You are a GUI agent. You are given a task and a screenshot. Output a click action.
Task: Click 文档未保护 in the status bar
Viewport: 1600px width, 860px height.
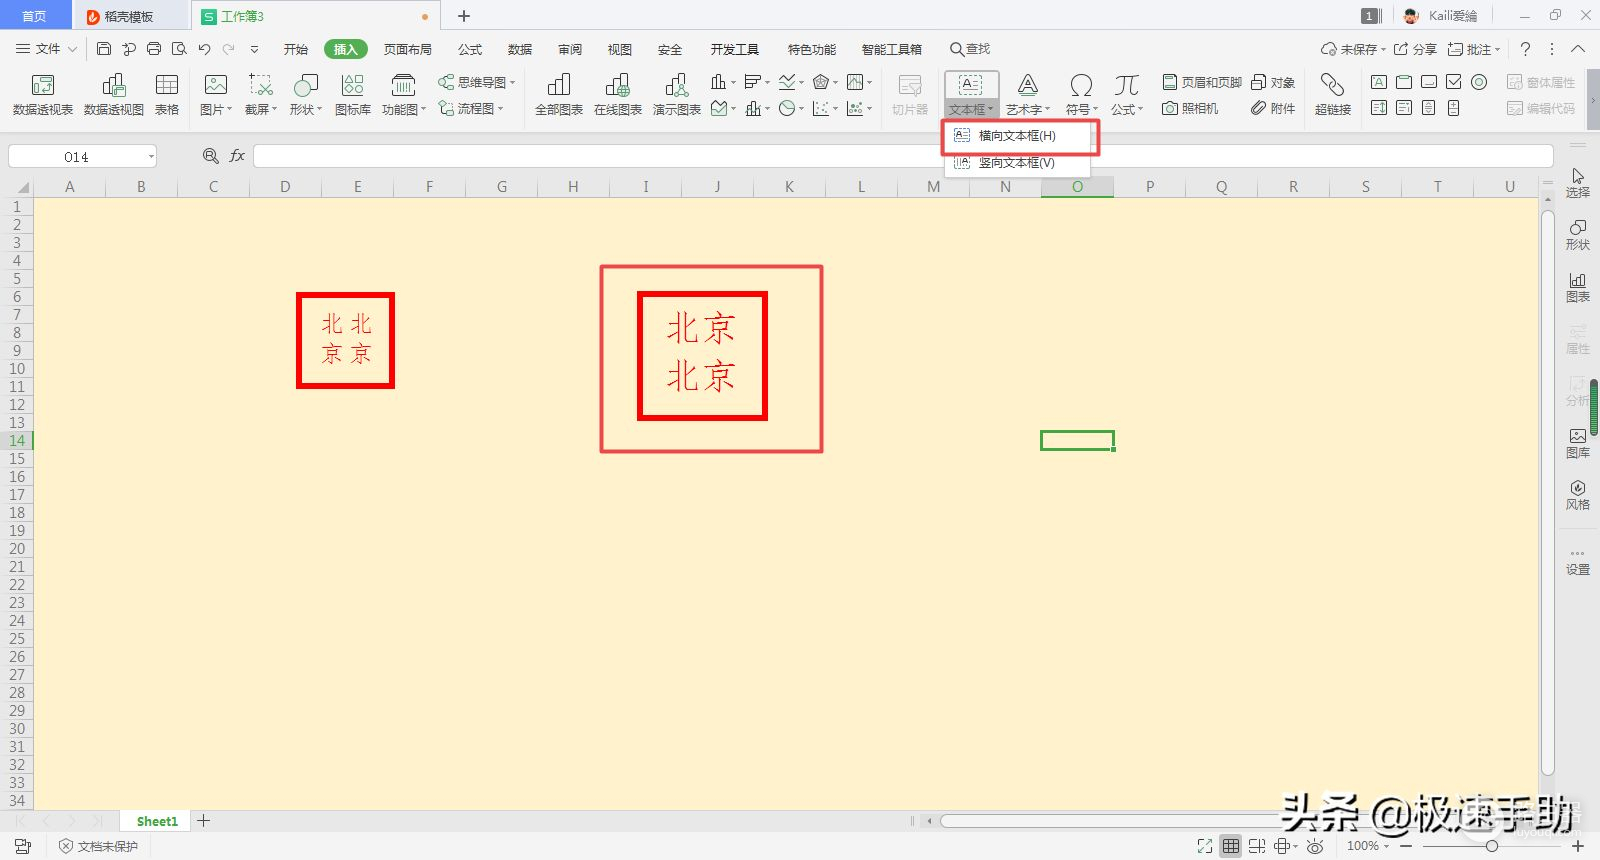[98, 846]
